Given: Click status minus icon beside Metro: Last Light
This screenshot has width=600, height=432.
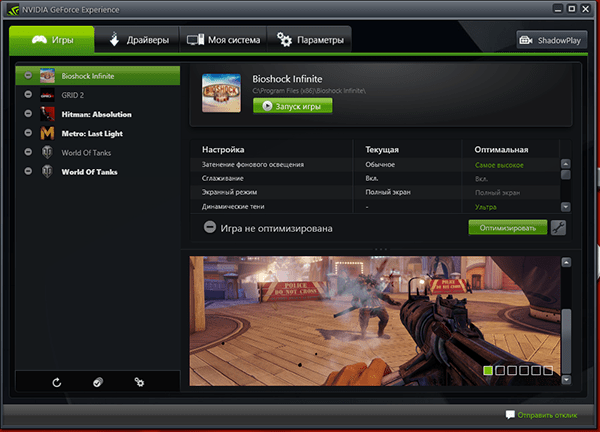Looking at the screenshot, I should coord(28,132).
